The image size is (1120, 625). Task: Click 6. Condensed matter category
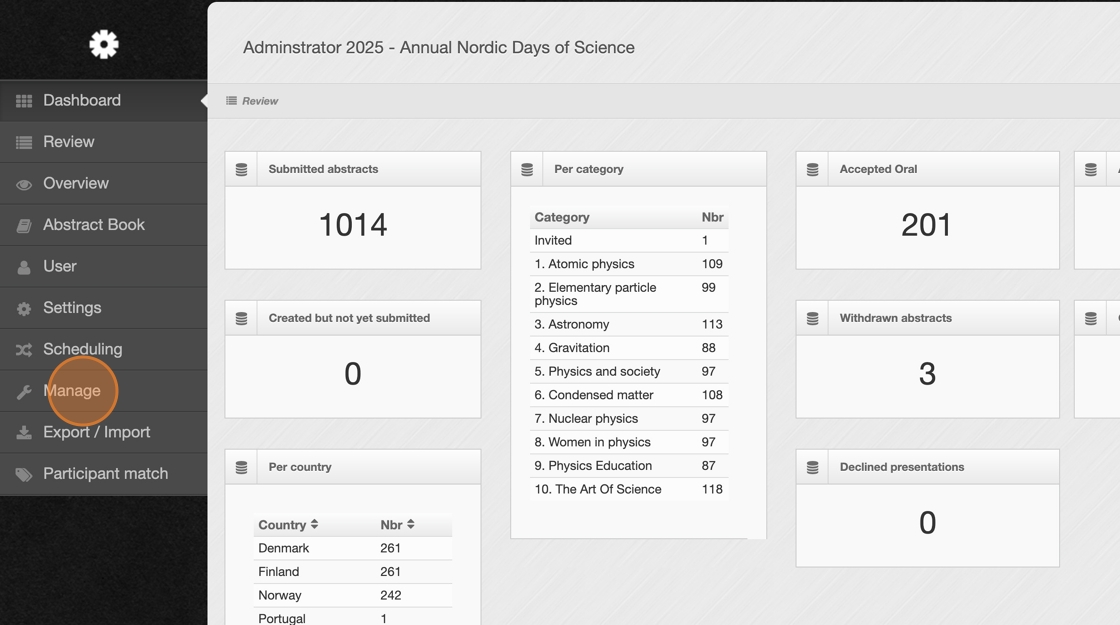[x=629, y=395]
